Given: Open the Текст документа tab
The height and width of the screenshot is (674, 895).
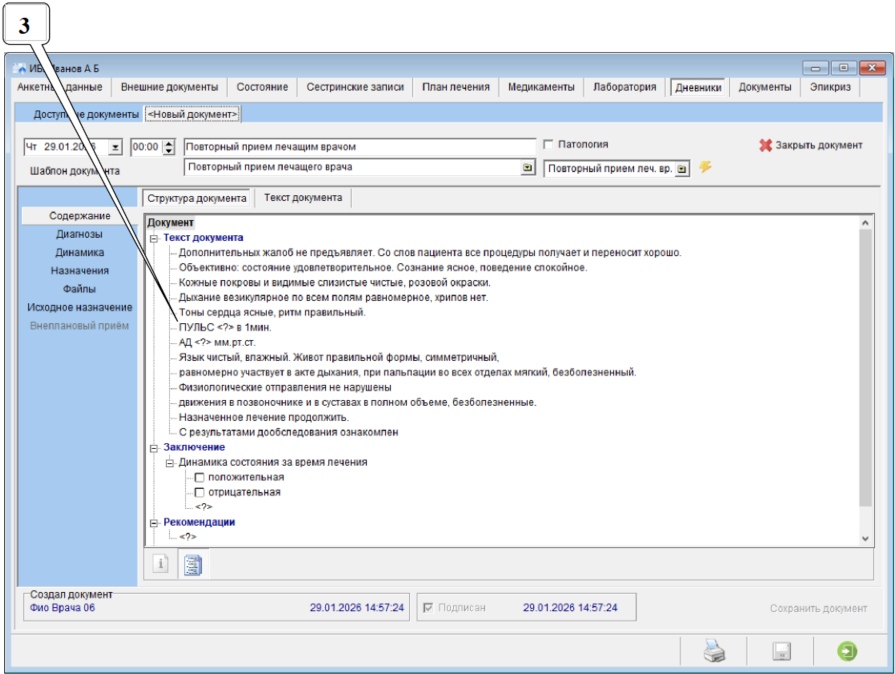Looking at the screenshot, I should [303, 198].
